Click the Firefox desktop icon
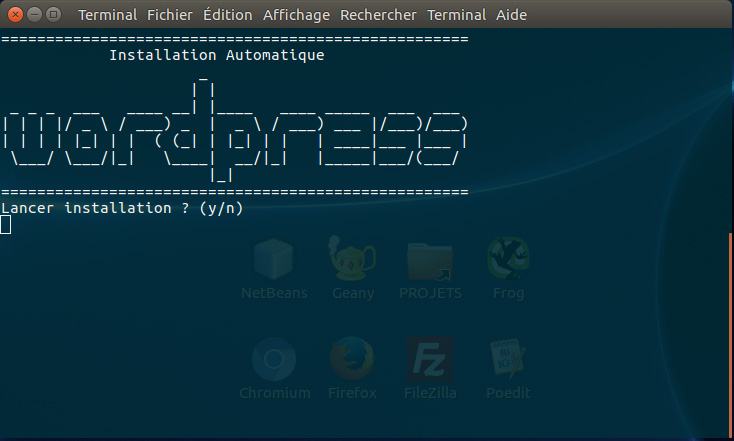734x441 pixels. pyautogui.click(x=352, y=359)
